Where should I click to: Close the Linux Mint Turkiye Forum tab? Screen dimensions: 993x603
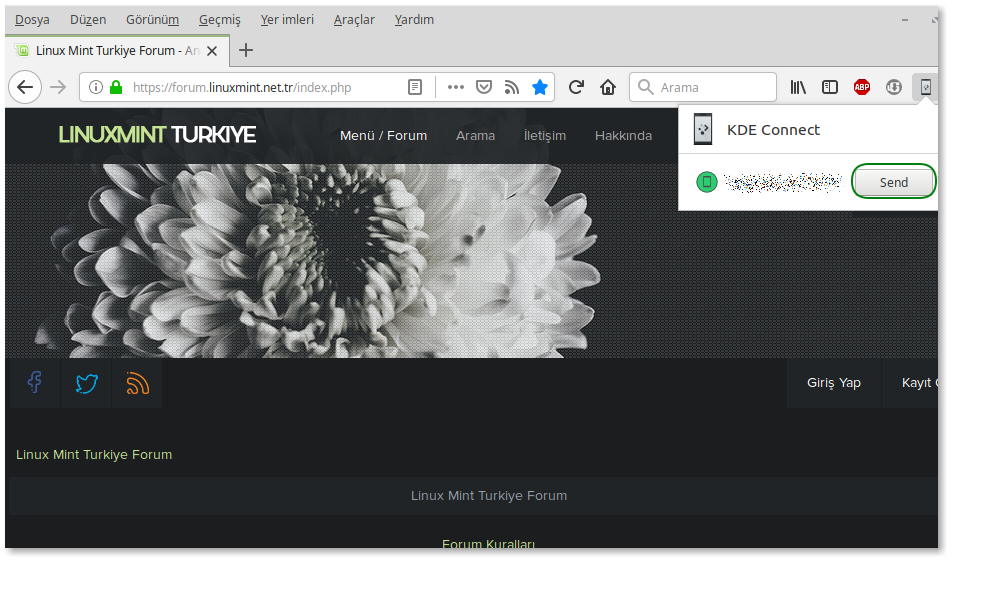tap(212, 51)
